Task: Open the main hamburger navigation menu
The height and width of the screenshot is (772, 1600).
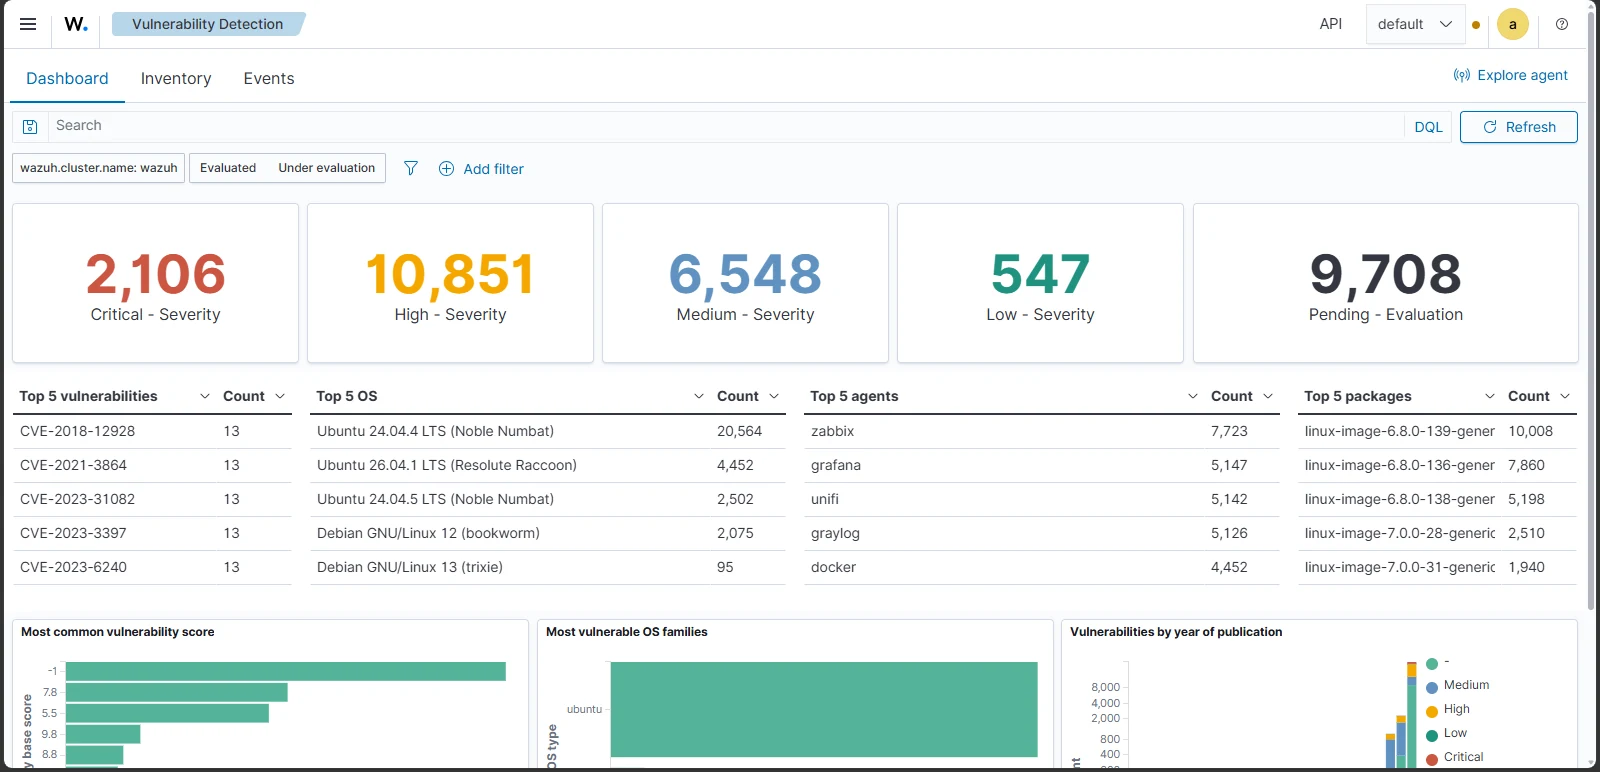Action: (28, 24)
